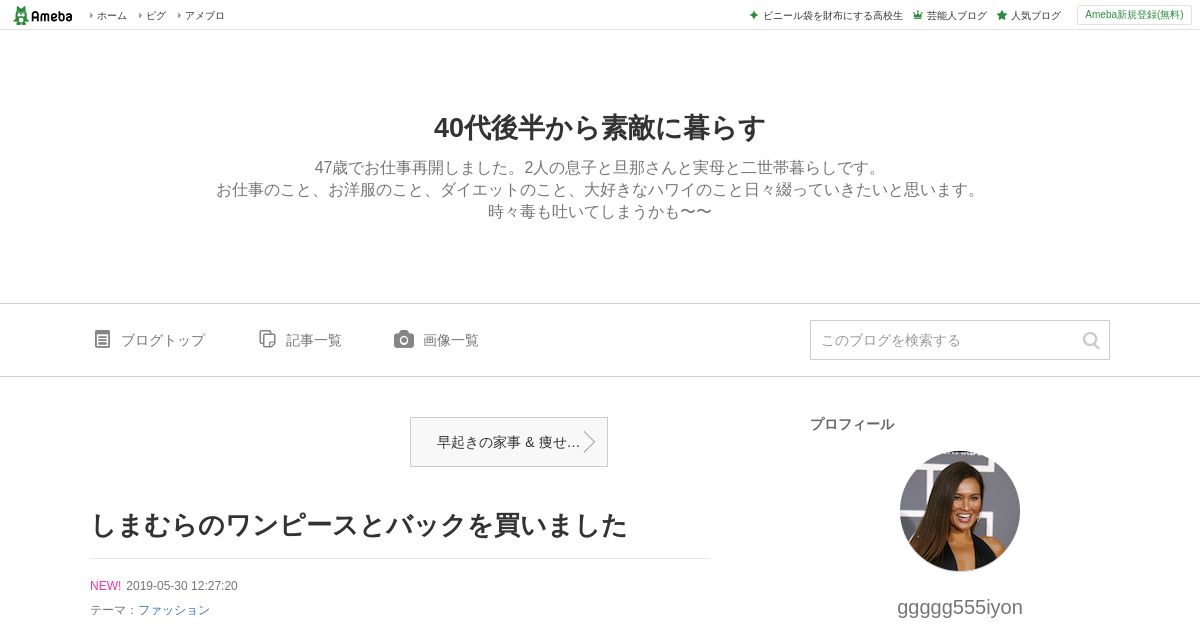This screenshot has height=630, width=1200.
Task: Open post title しまむらのワンピースとバックを買いました
Action: pyautogui.click(x=359, y=525)
